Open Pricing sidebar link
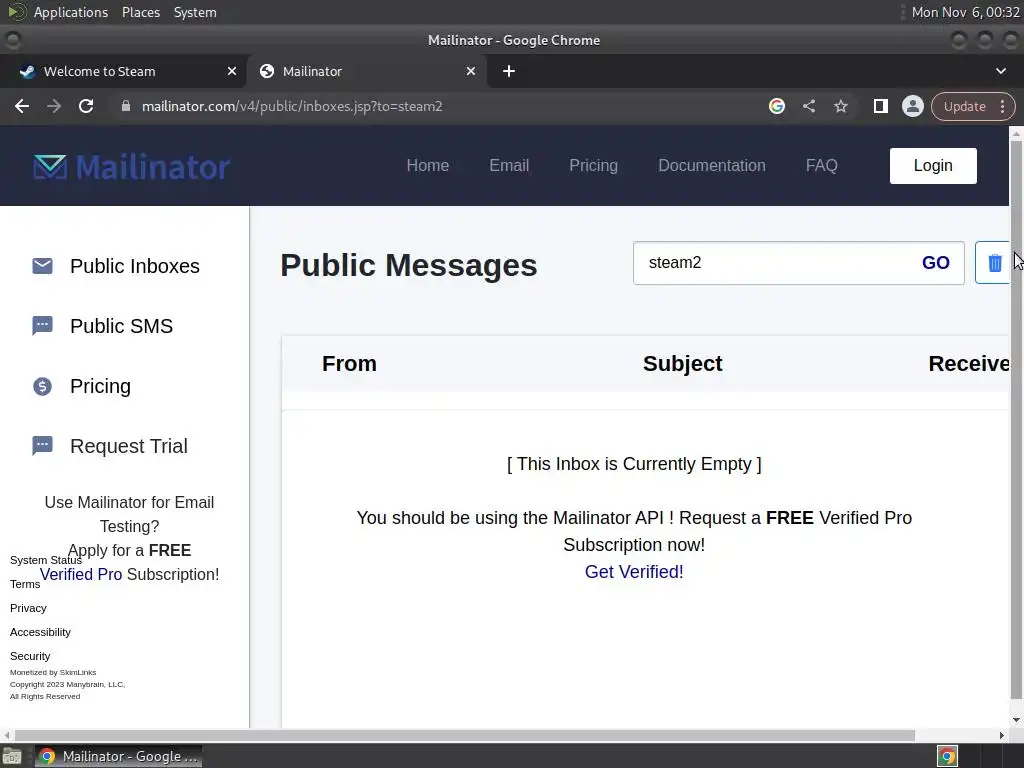This screenshot has width=1024, height=768. coord(101,386)
